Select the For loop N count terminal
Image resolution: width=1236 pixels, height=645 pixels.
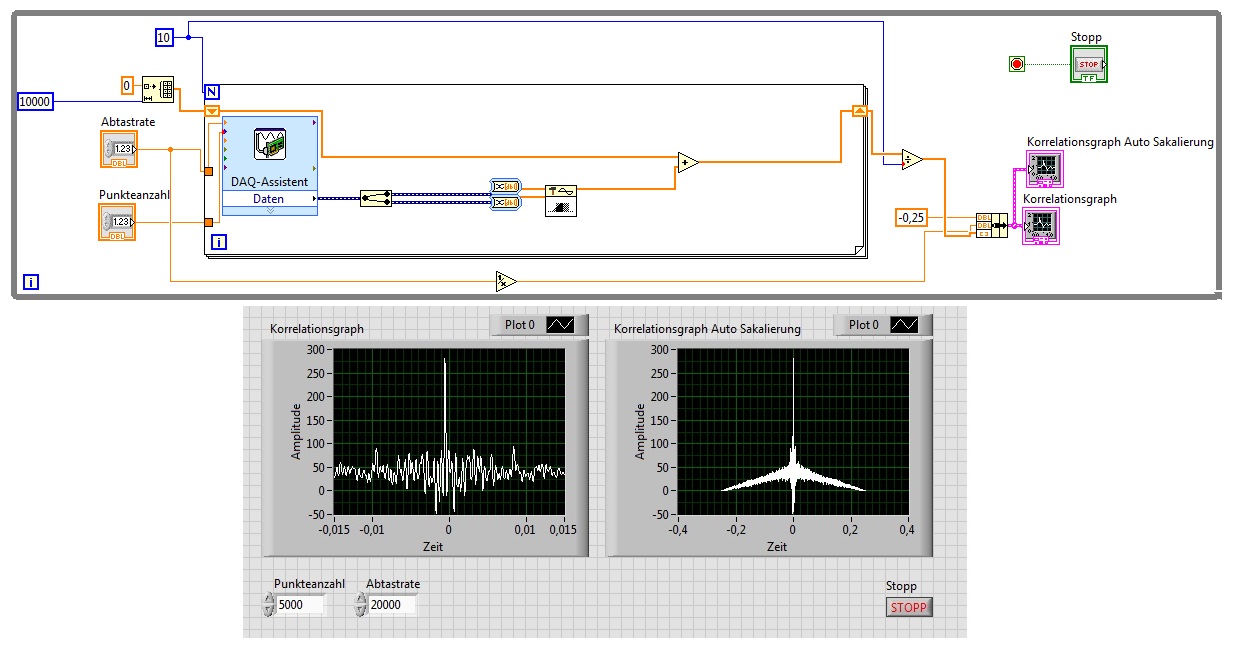click(x=212, y=92)
